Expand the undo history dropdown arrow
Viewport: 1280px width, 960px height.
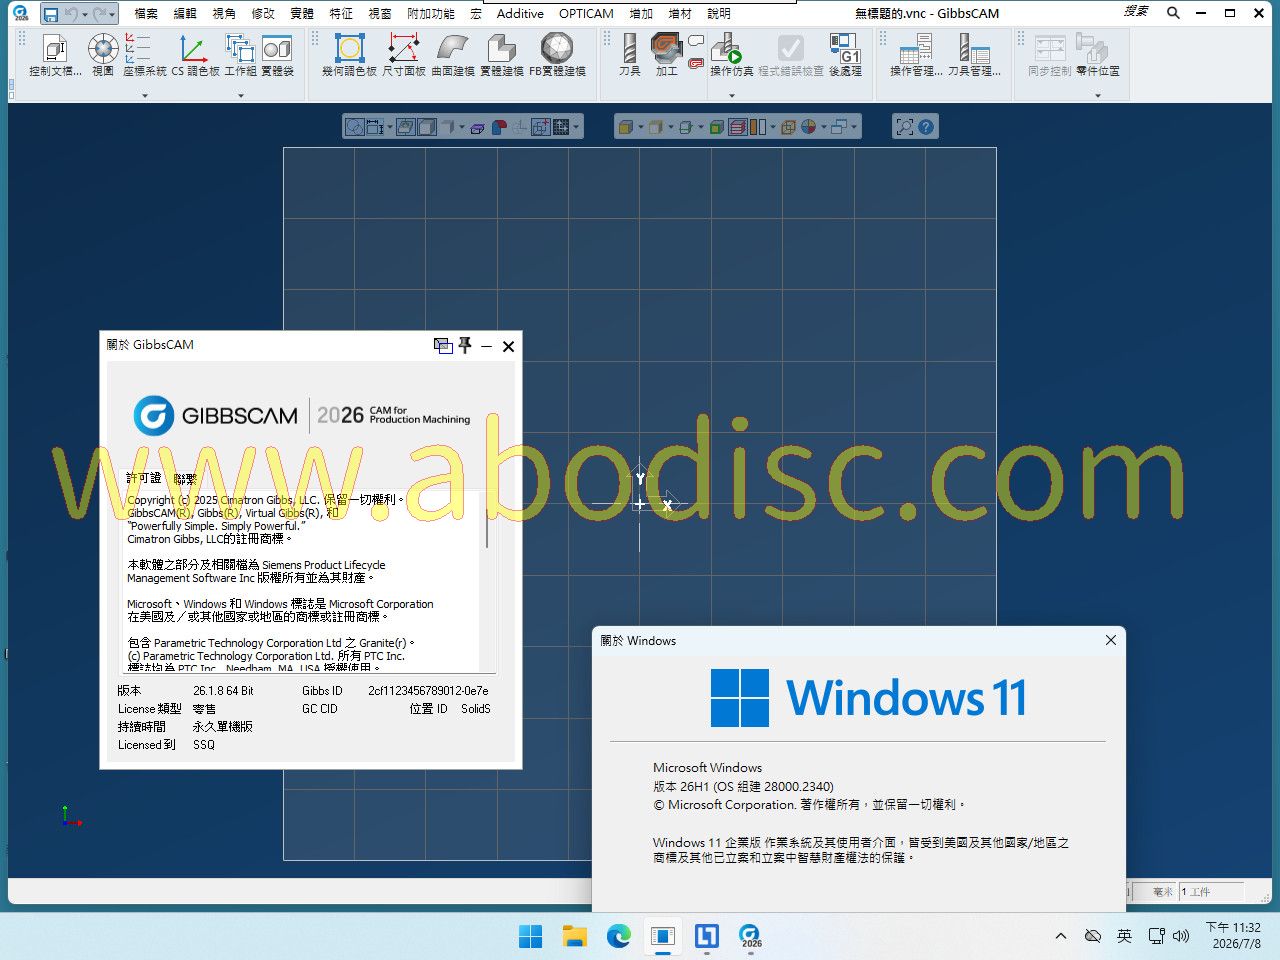click(x=84, y=14)
